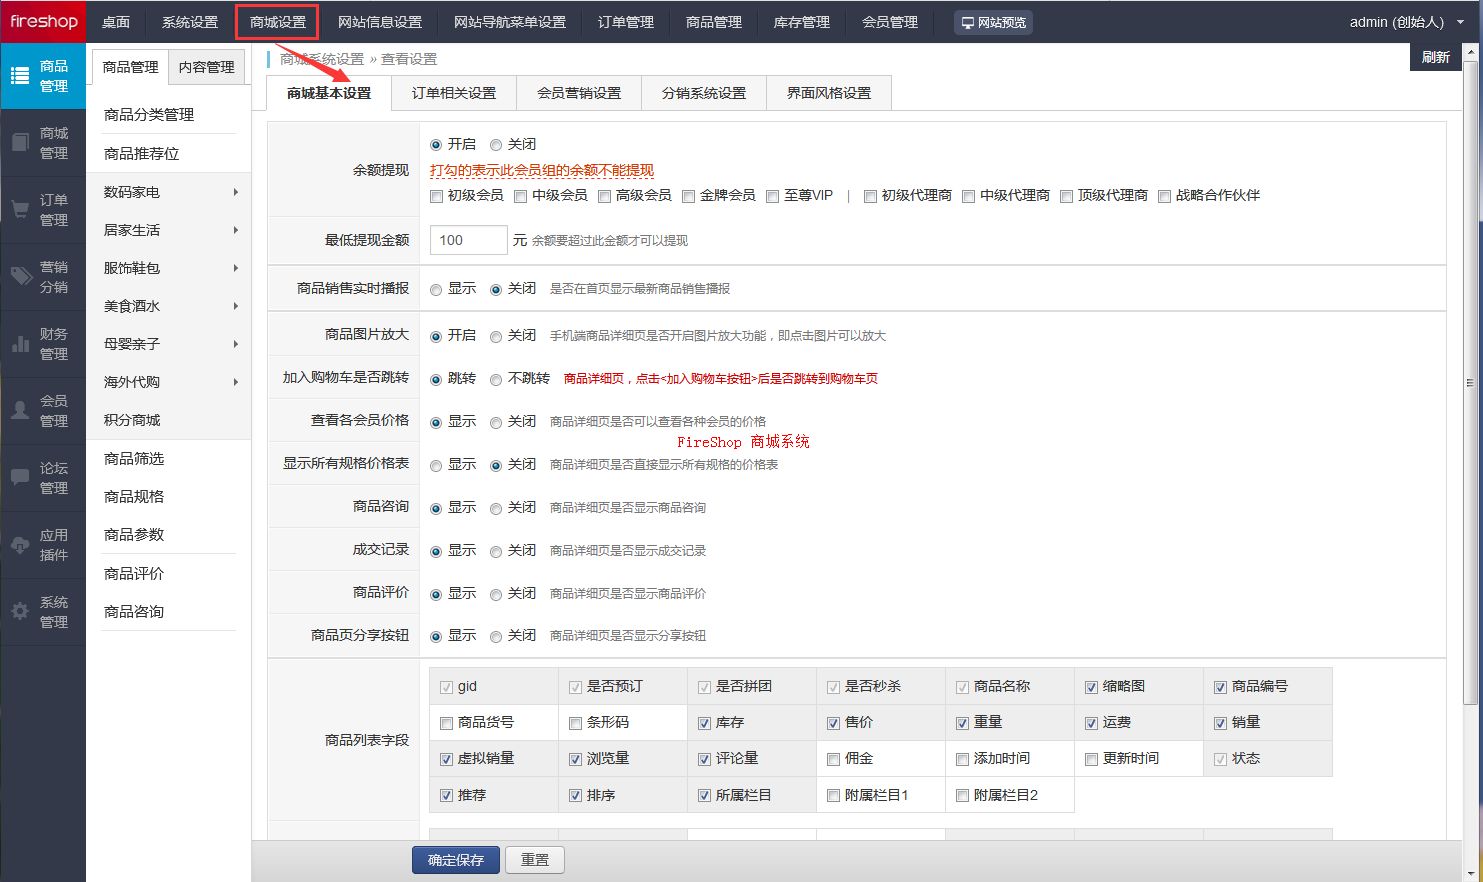
Task: Open 商品规格 link
Action: (134, 497)
